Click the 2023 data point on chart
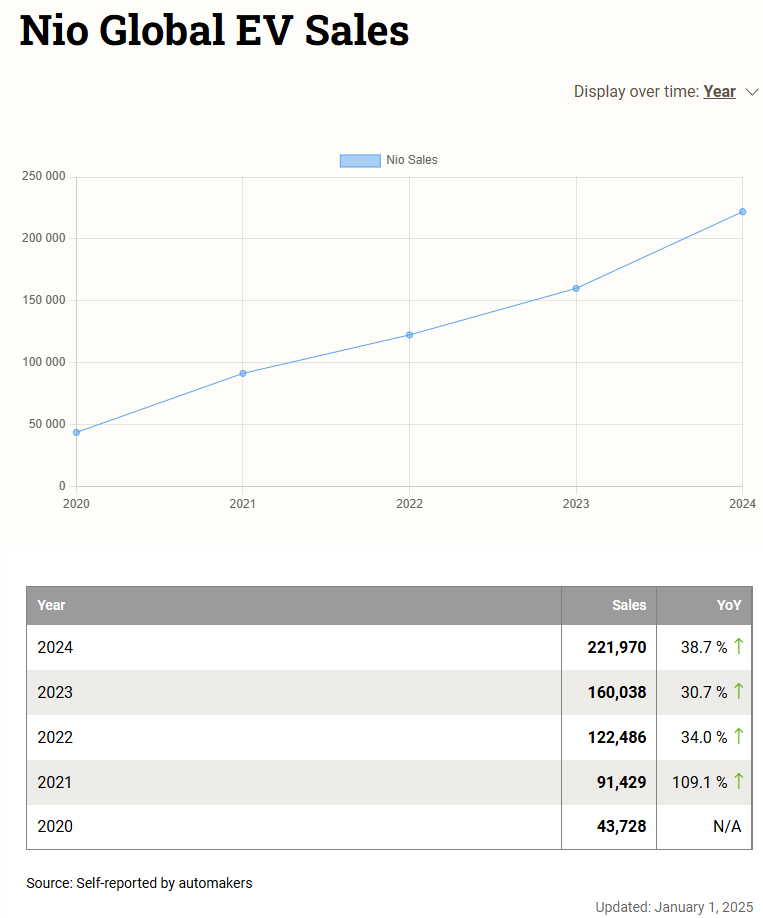763x918 pixels. [x=576, y=288]
